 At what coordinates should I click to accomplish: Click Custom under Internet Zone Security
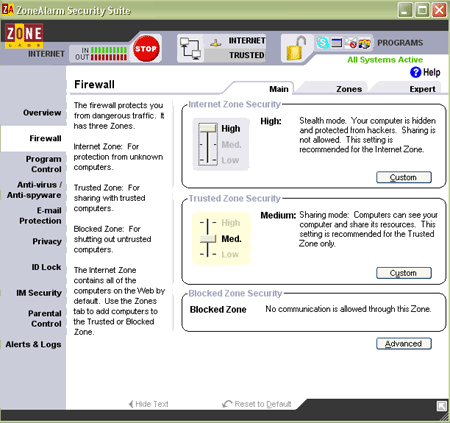tap(404, 177)
